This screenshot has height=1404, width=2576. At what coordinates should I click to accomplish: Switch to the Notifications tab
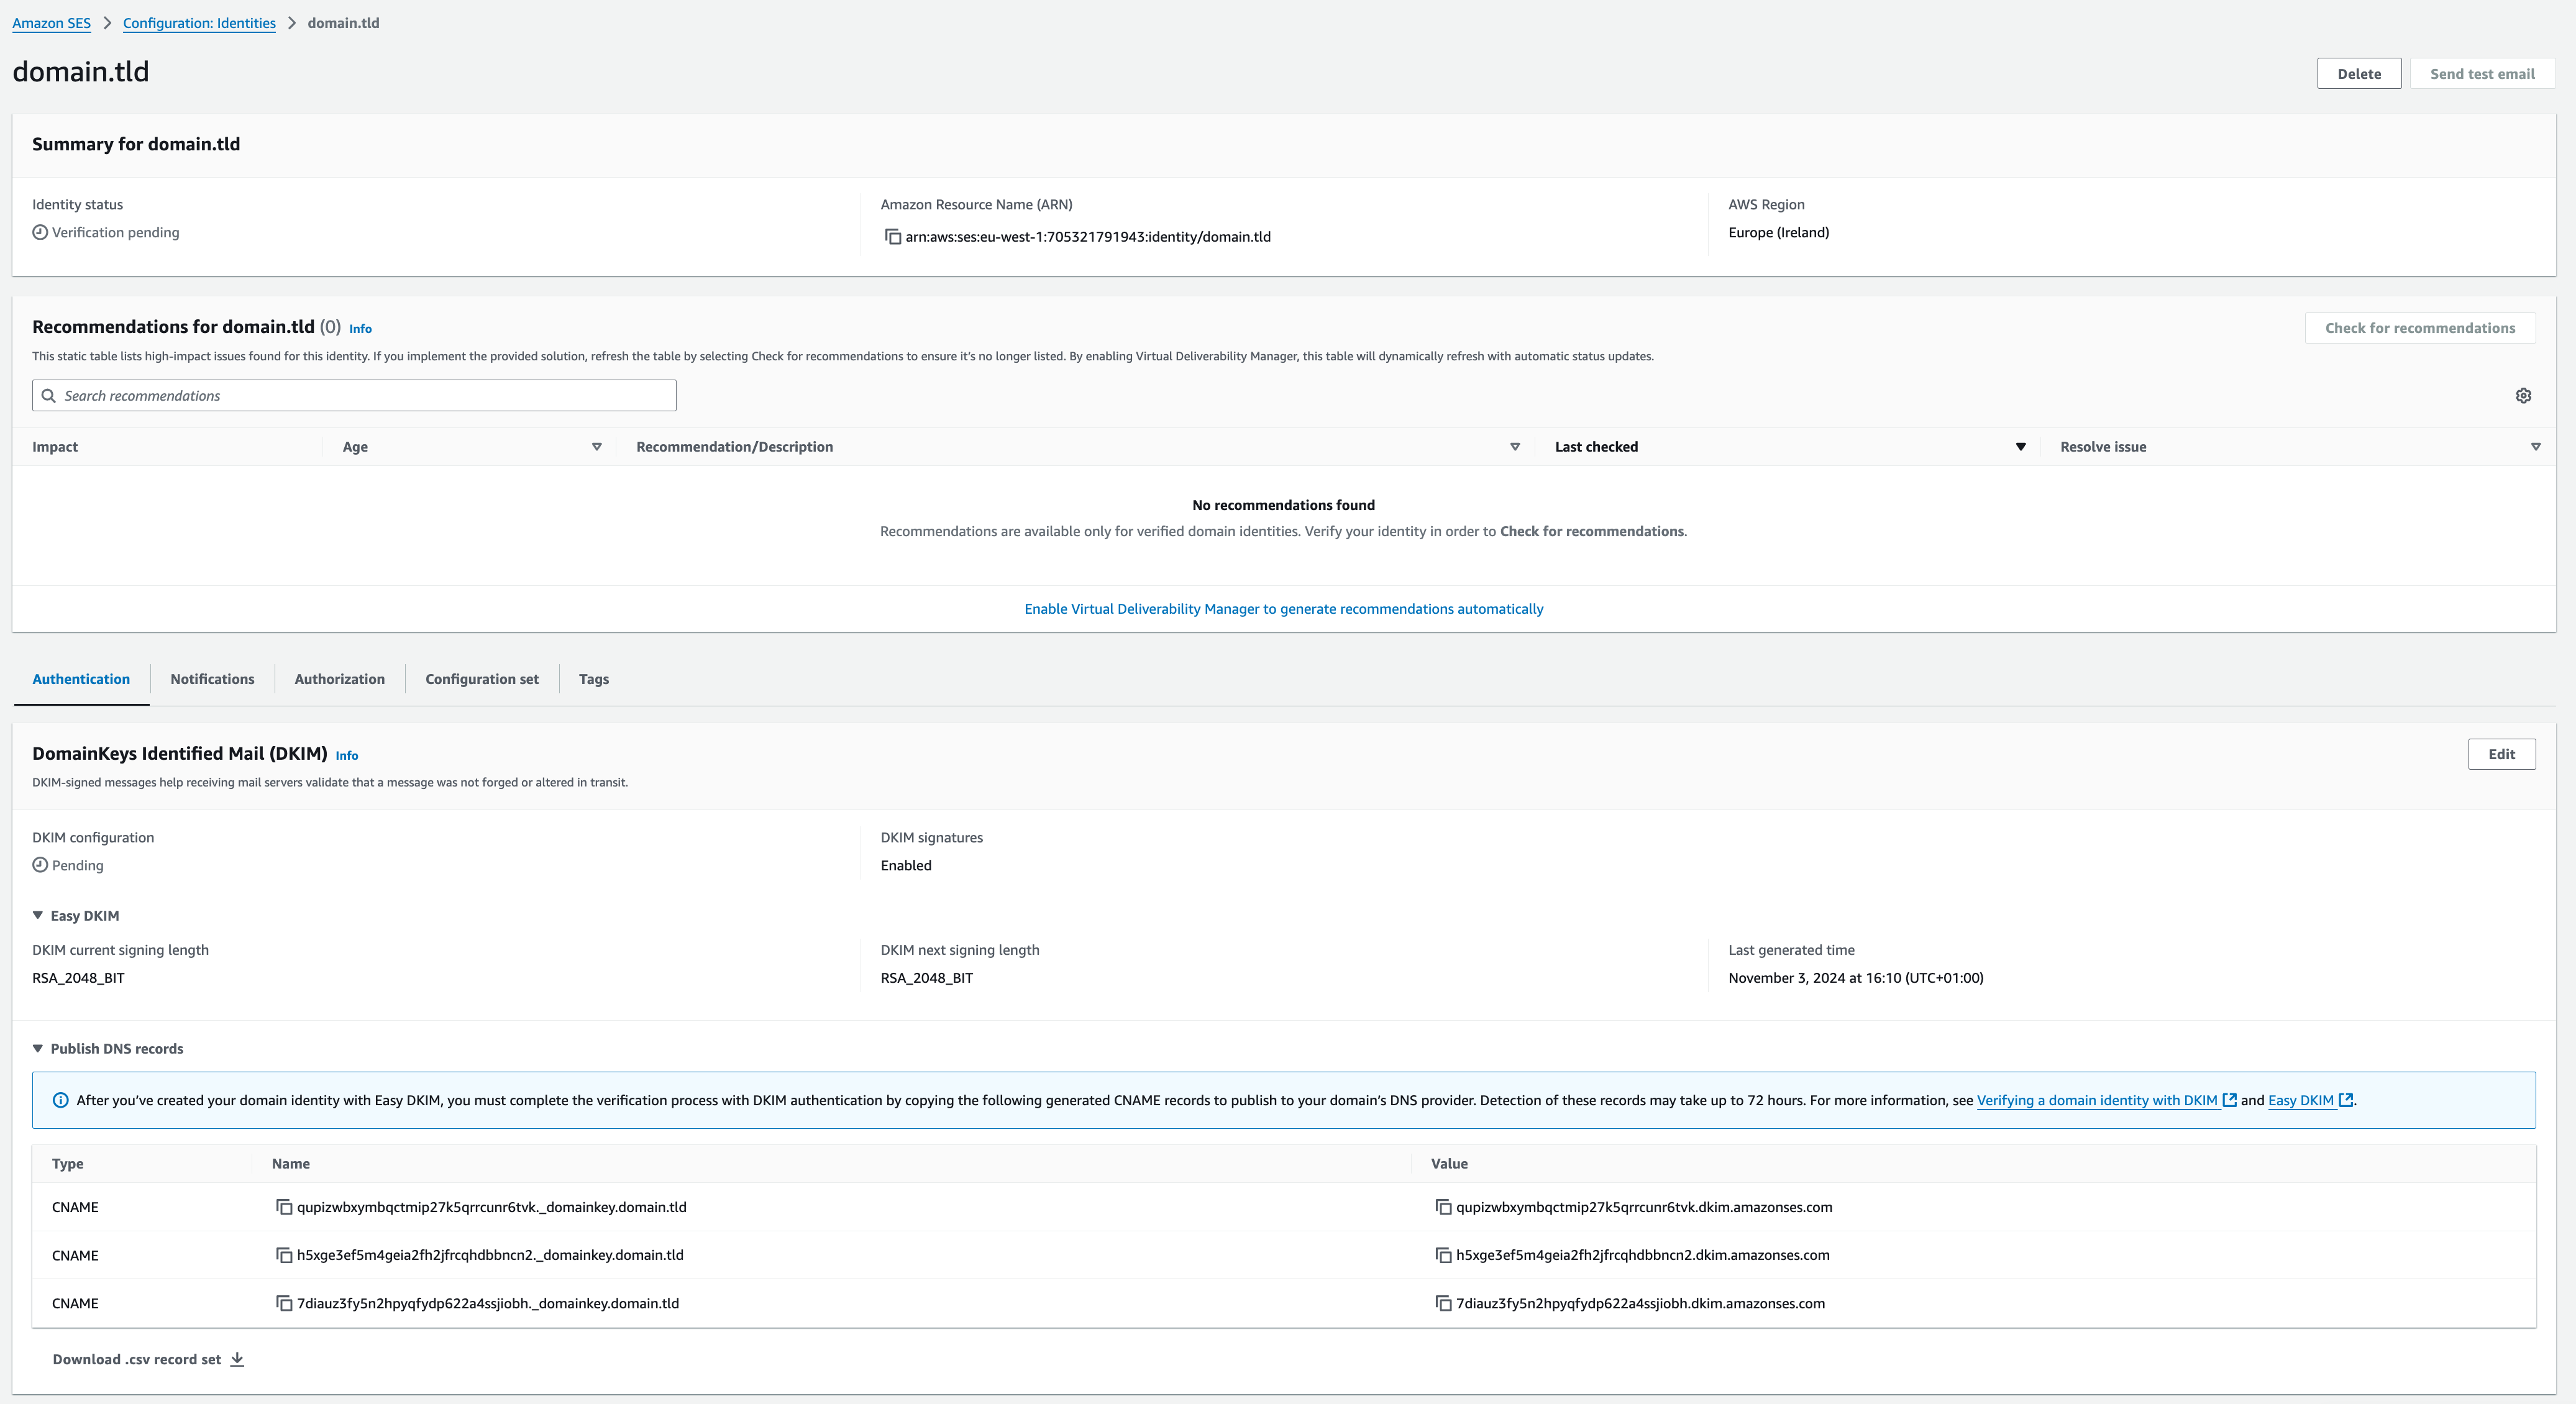click(x=212, y=679)
